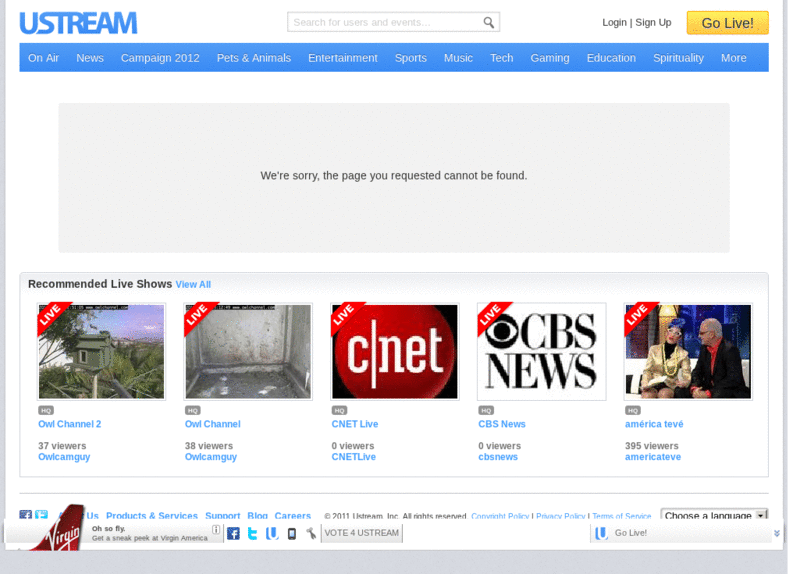Click the Login link

click(x=614, y=22)
